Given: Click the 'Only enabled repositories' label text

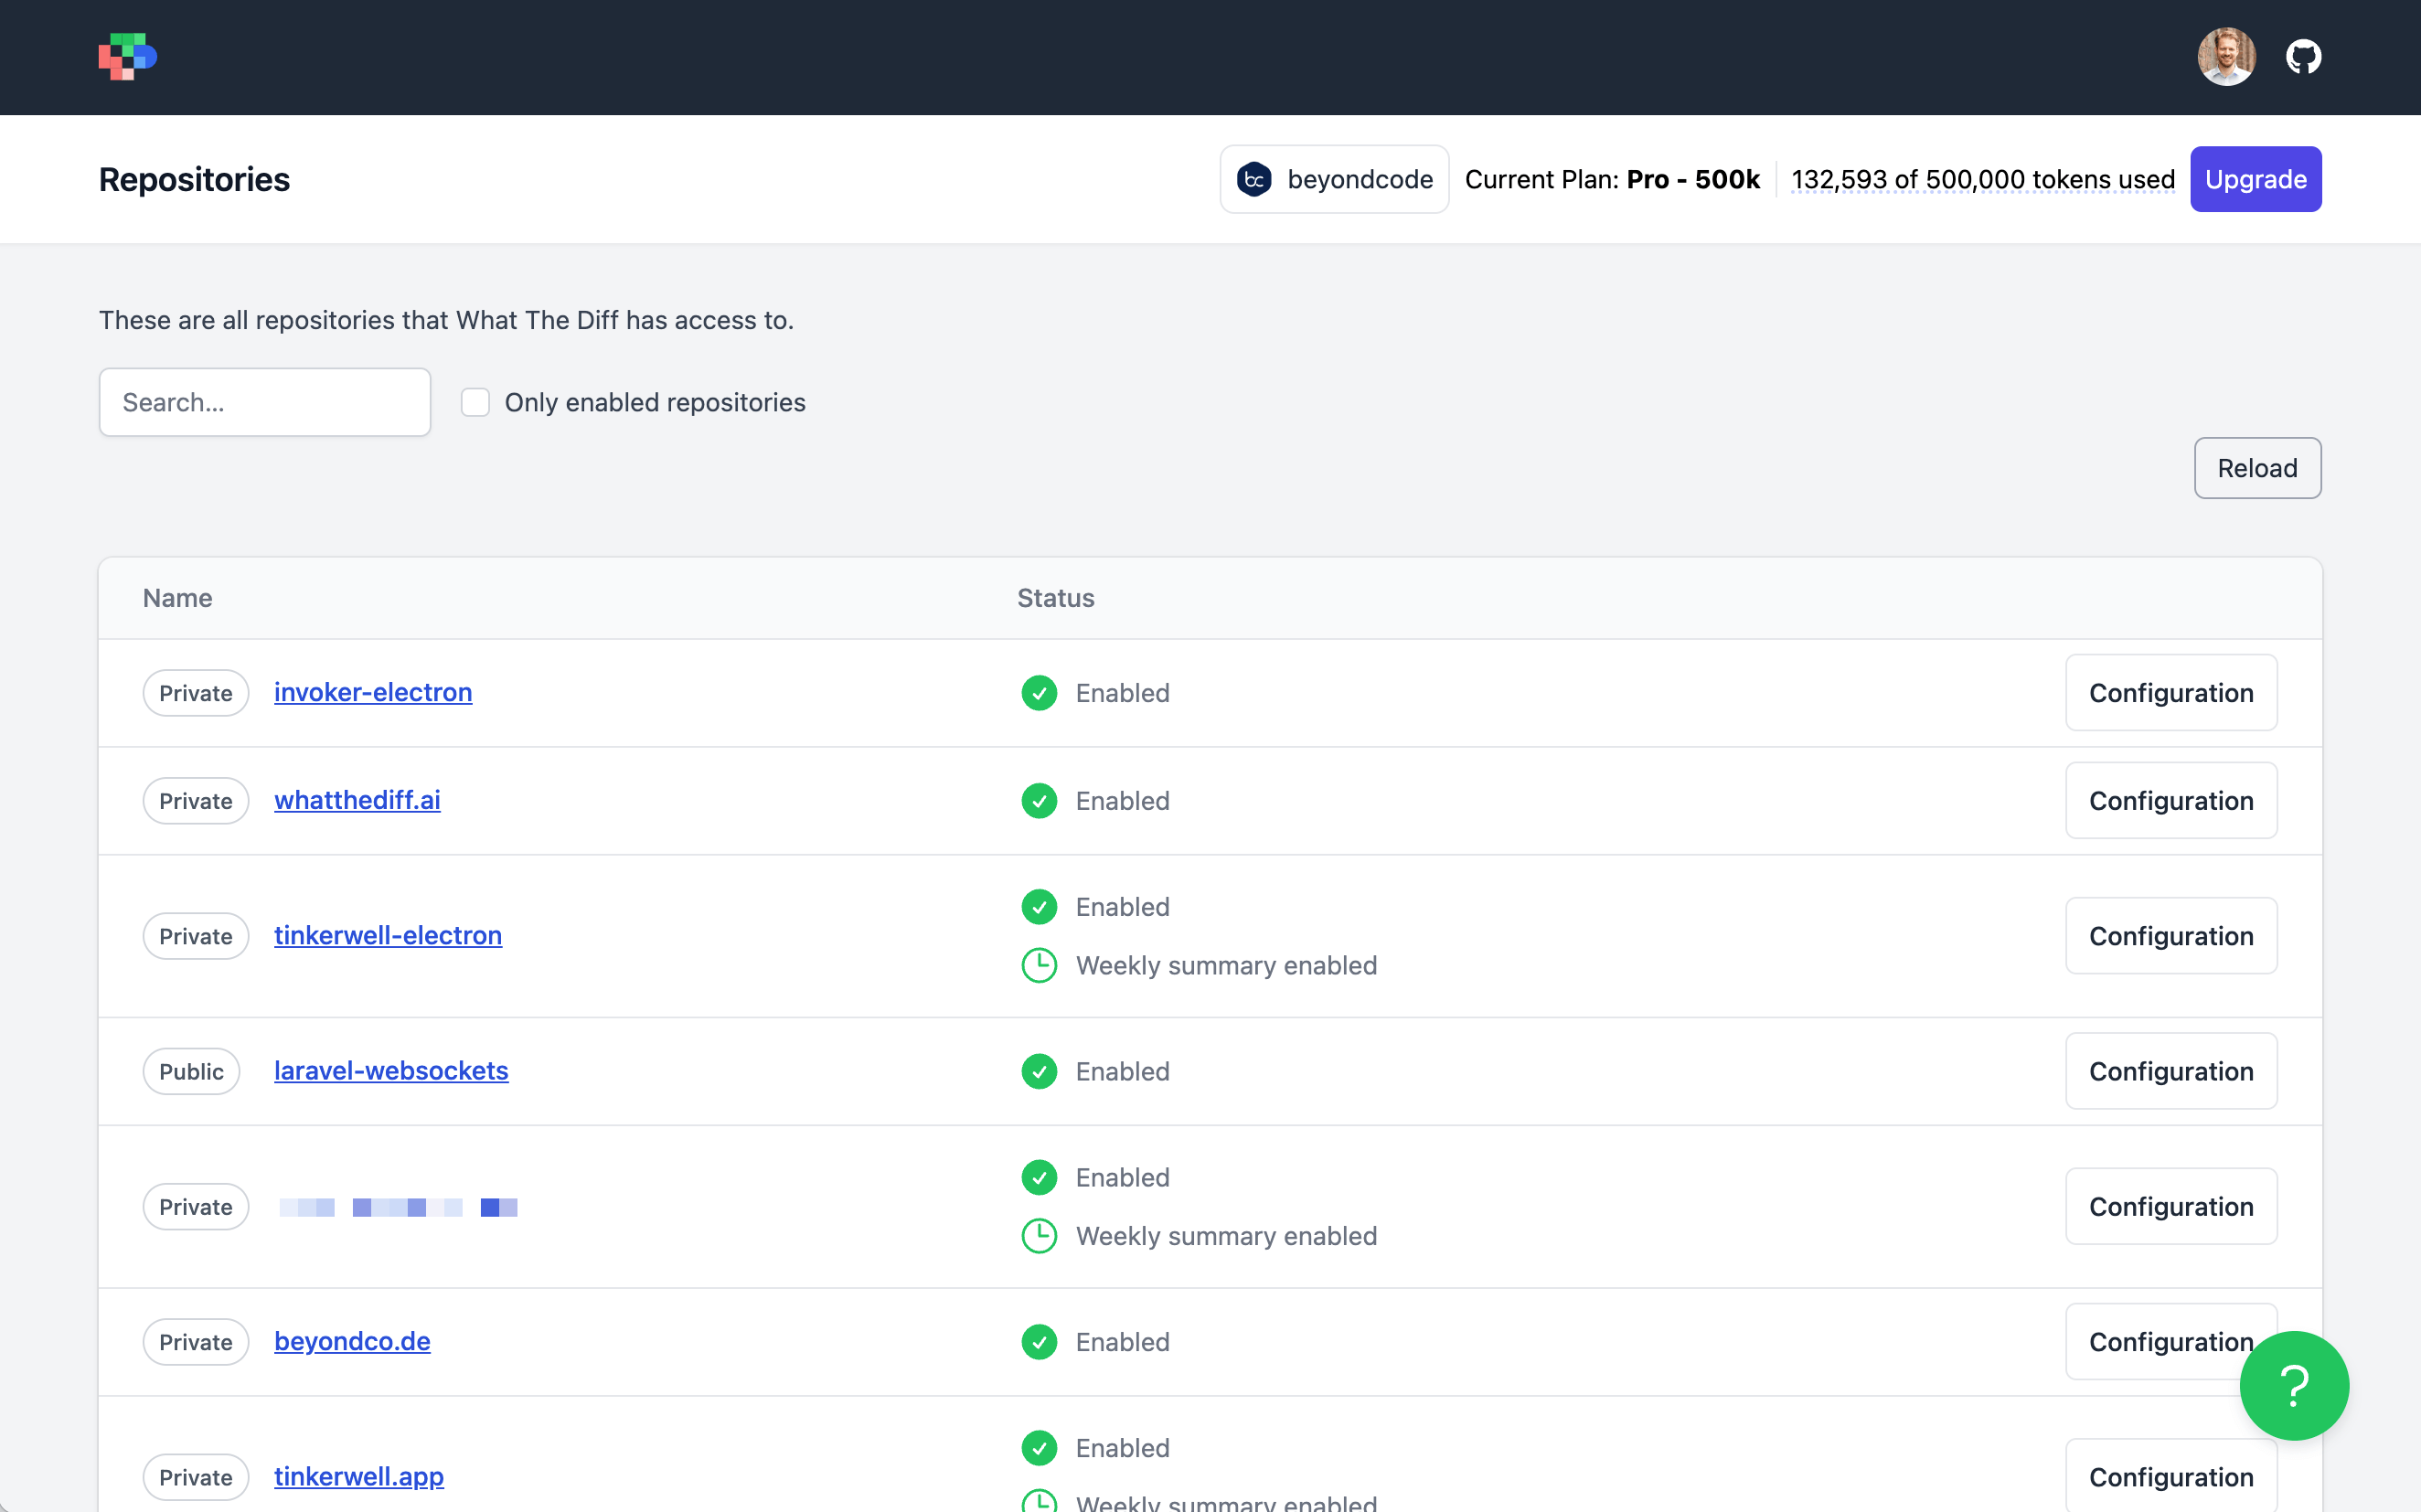Looking at the screenshot, I should (x=655, y=402).
